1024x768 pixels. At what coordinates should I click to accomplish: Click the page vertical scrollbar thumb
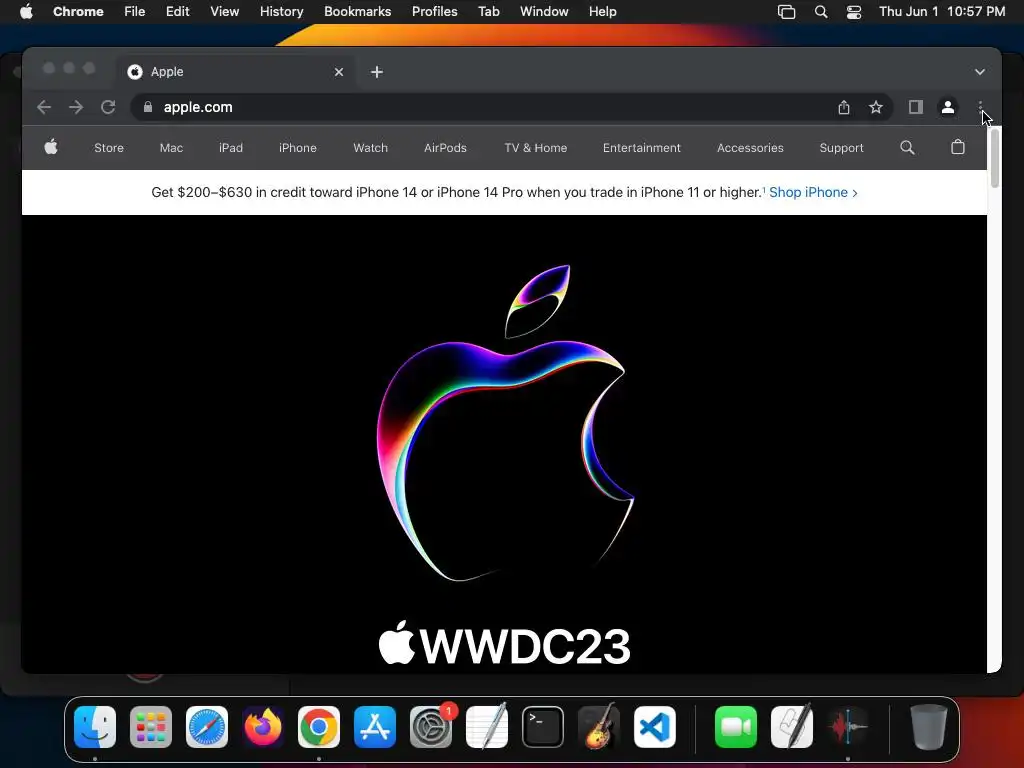point(995,158)
